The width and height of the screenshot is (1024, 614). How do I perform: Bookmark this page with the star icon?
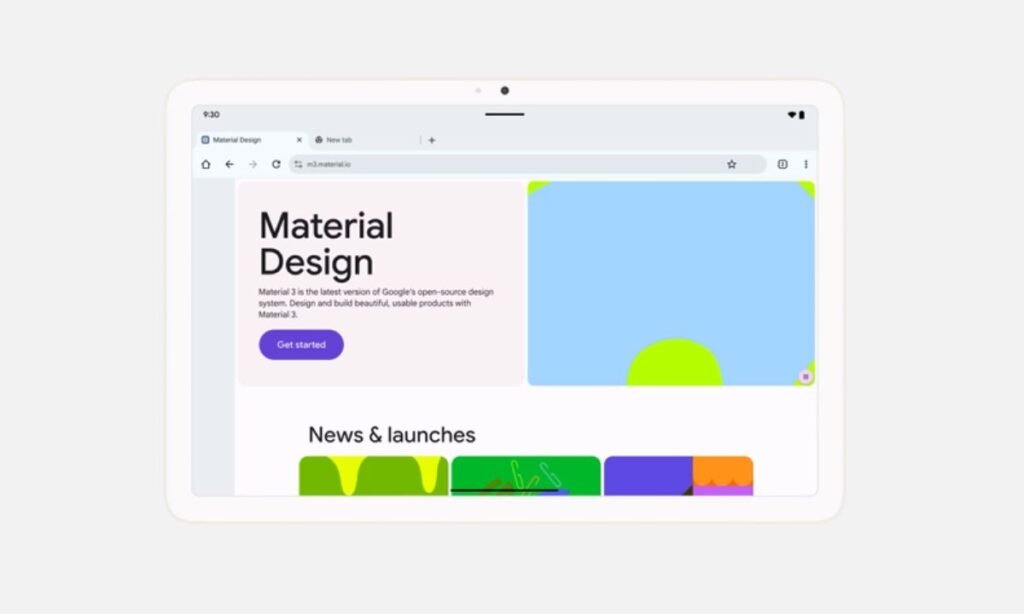click(731, 165)
